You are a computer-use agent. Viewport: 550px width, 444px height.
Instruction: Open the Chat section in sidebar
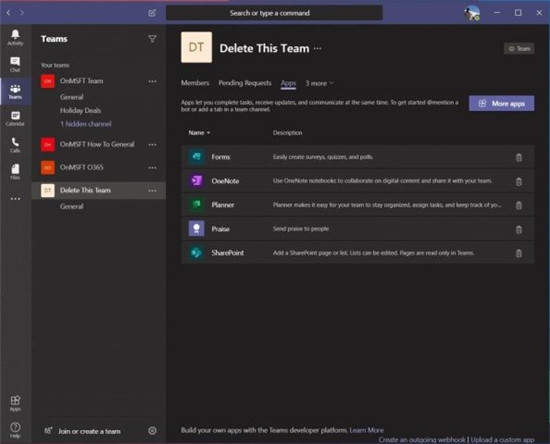[15, 64]
